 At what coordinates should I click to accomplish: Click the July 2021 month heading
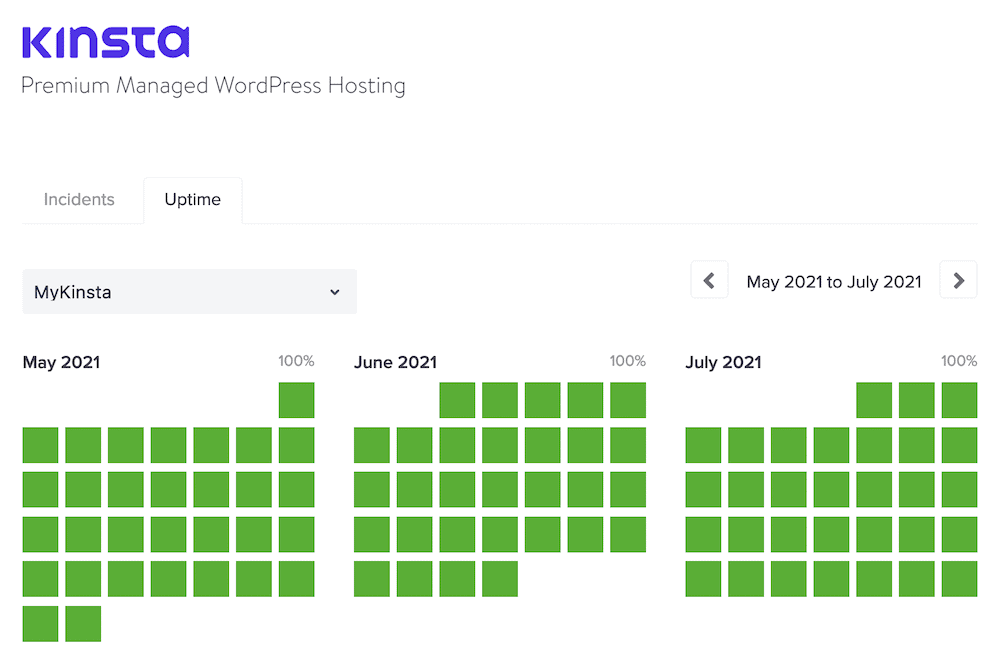pyautogui.click(x=723, y=363)
